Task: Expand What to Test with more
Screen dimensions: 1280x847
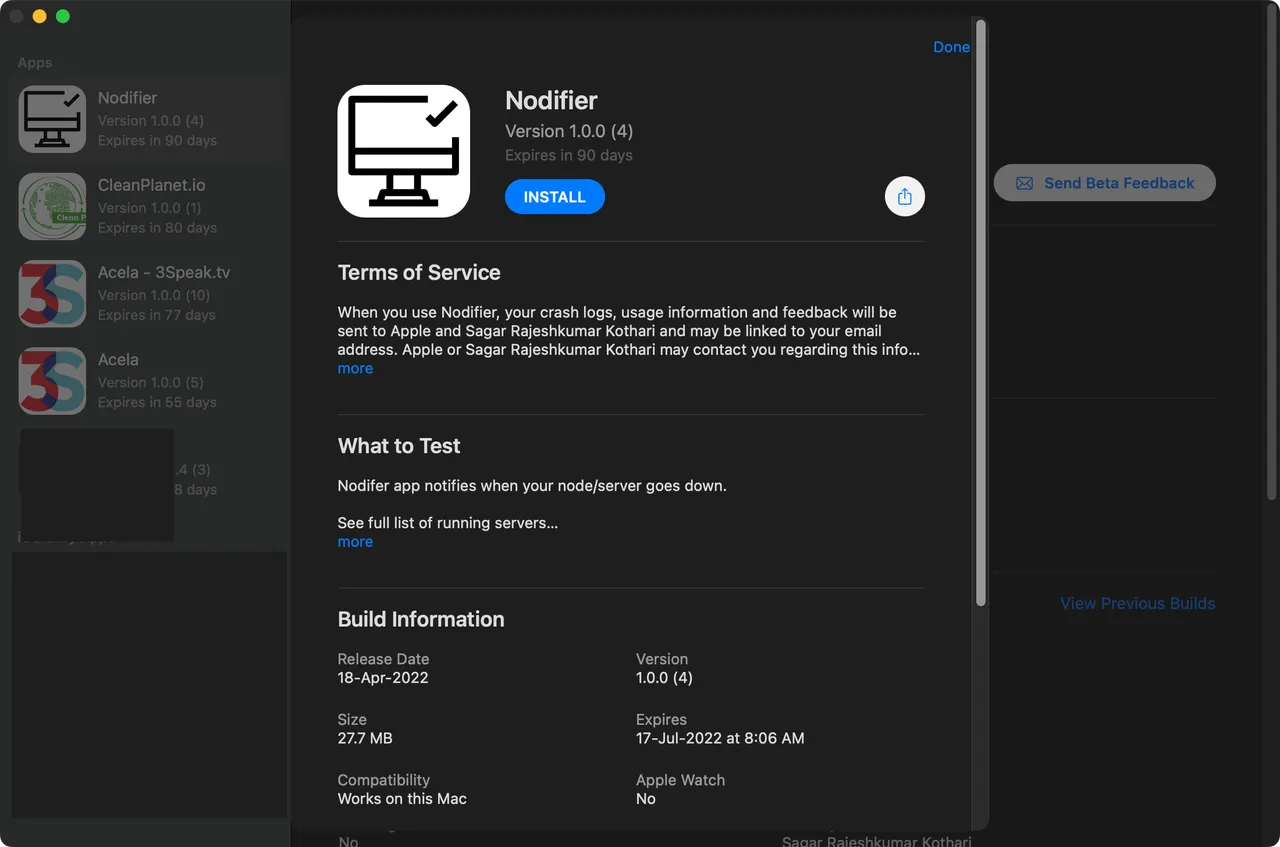Action: (355, 541)
